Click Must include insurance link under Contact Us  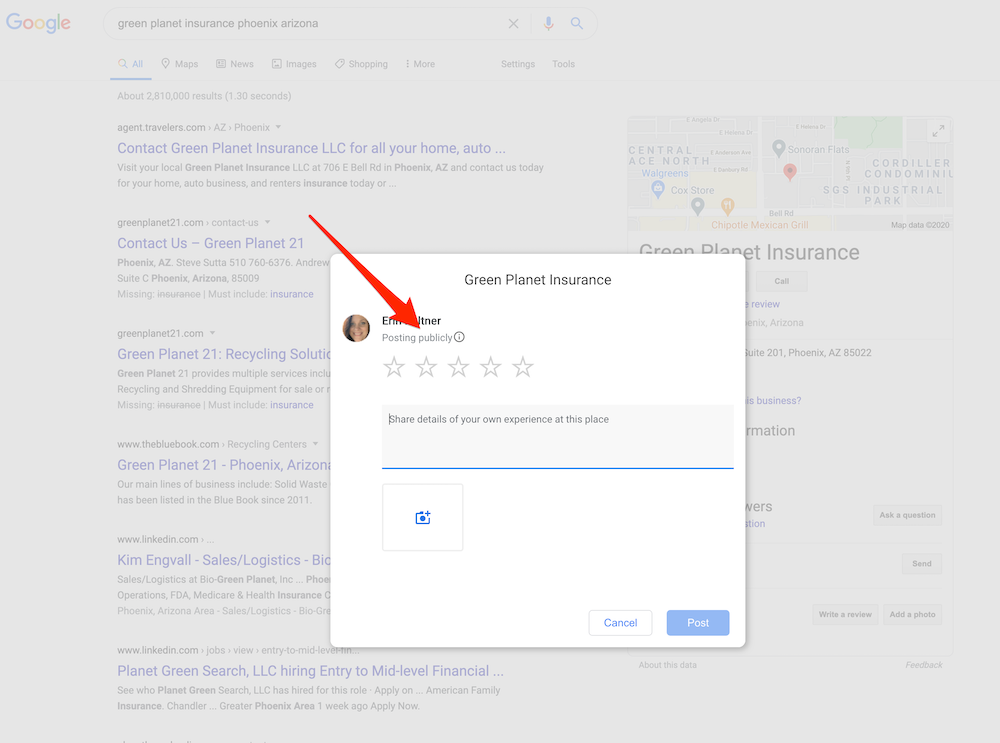[291, 294]
